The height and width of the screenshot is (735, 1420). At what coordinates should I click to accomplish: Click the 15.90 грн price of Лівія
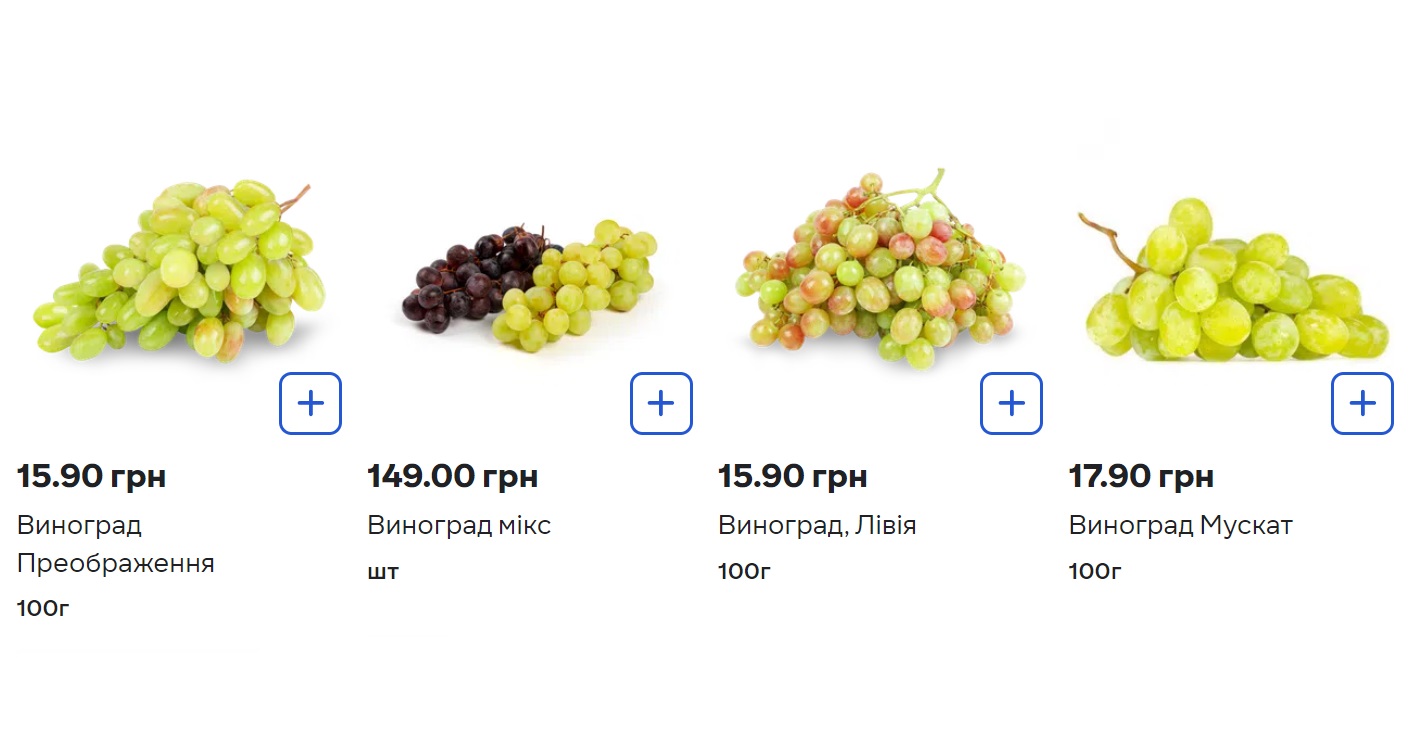pos(792,476)
